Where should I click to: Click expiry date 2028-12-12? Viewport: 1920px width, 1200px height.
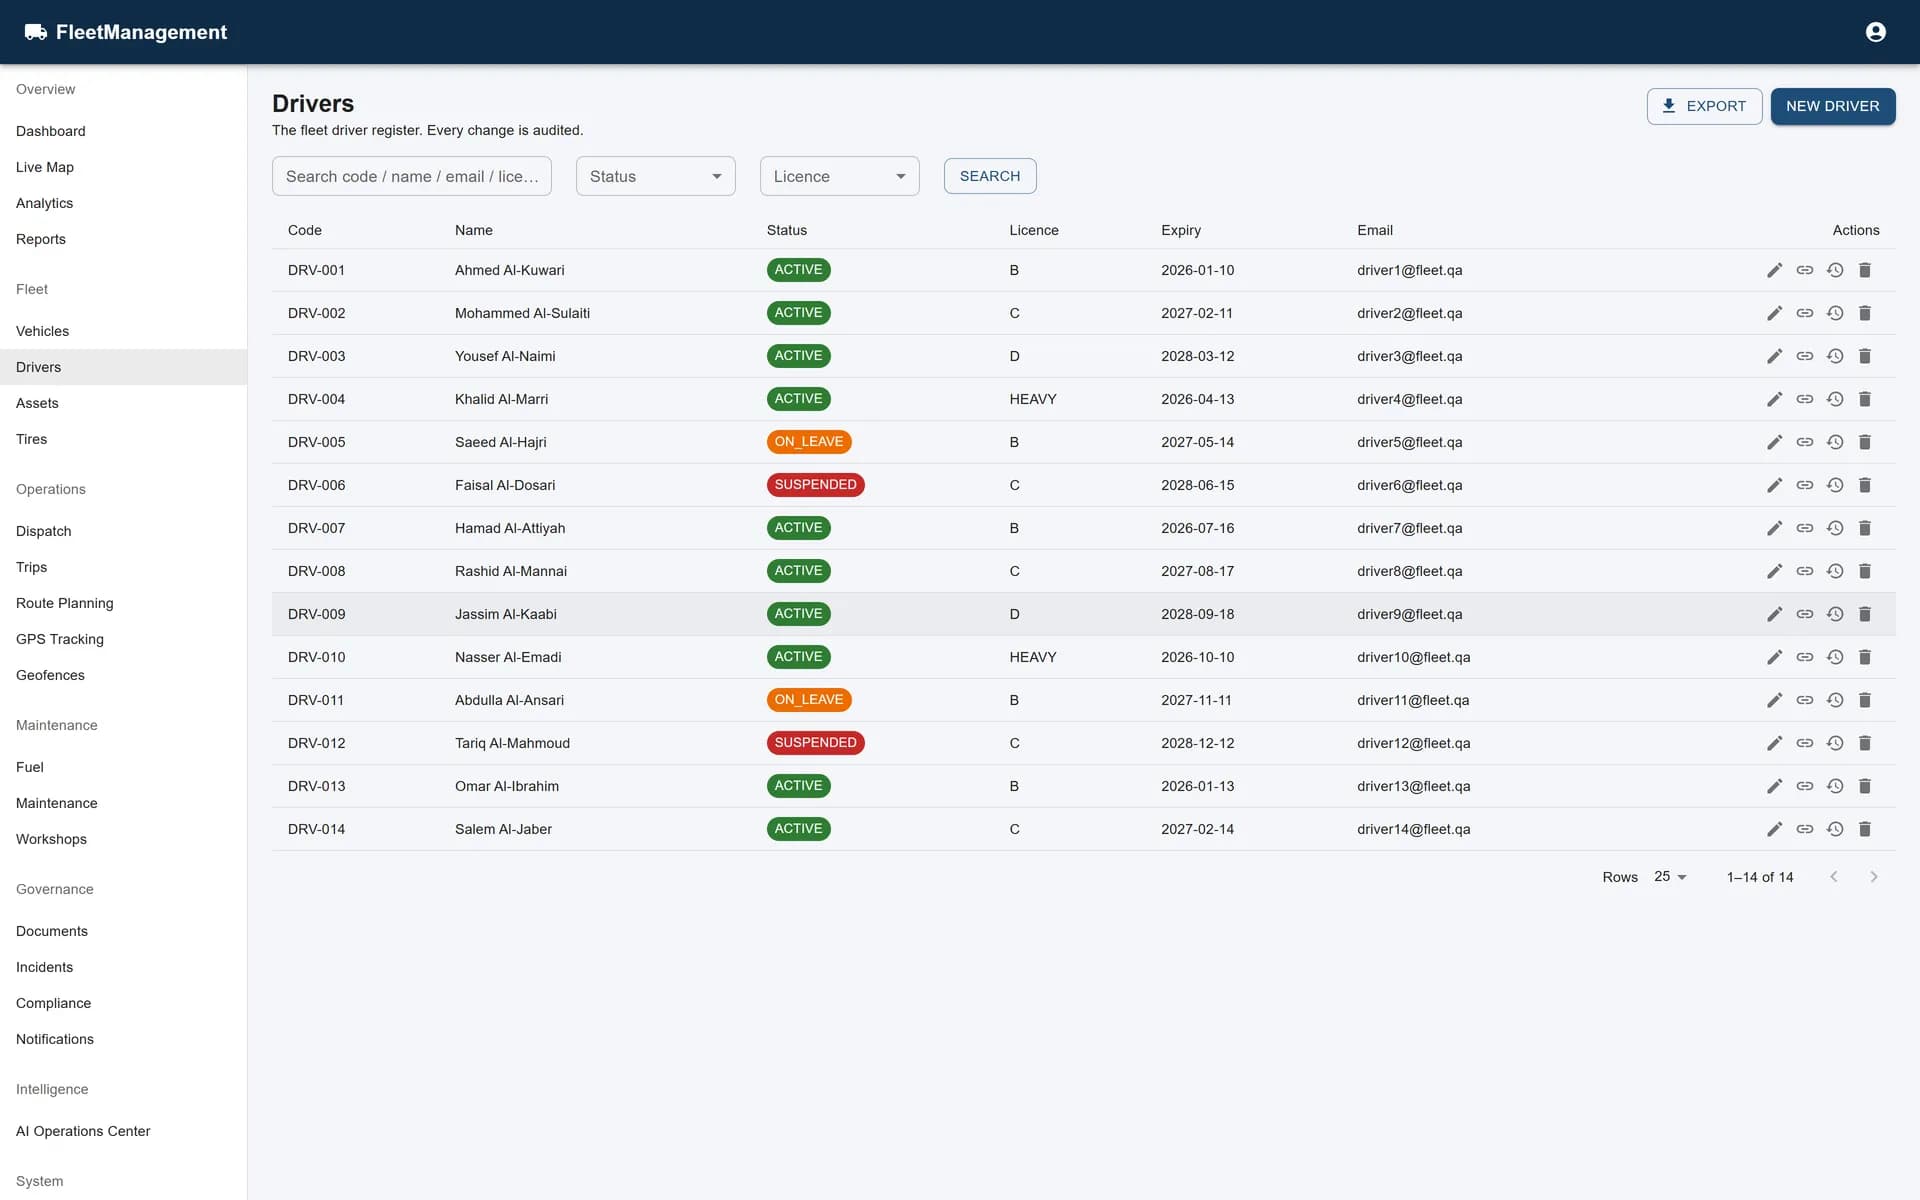point(1198,743)
